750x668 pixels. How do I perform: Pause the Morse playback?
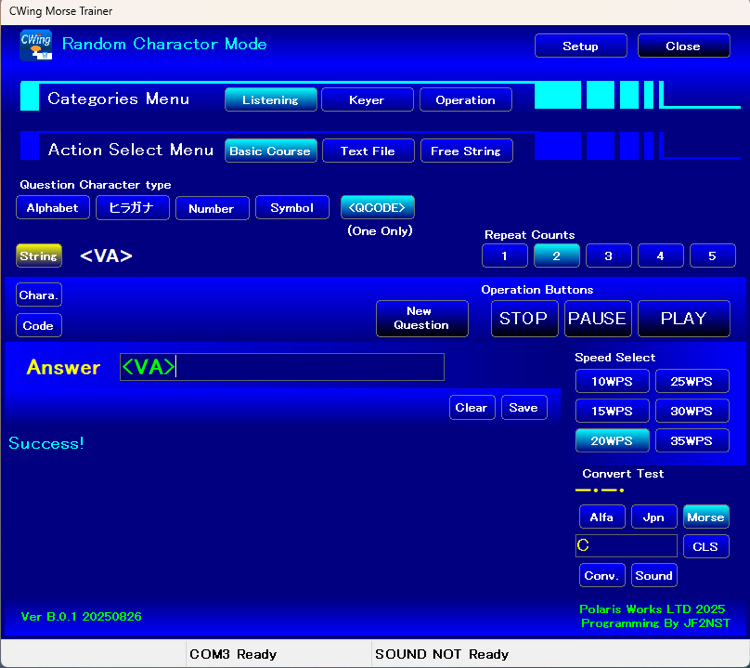pyautogui.click(x=596, y=319)
